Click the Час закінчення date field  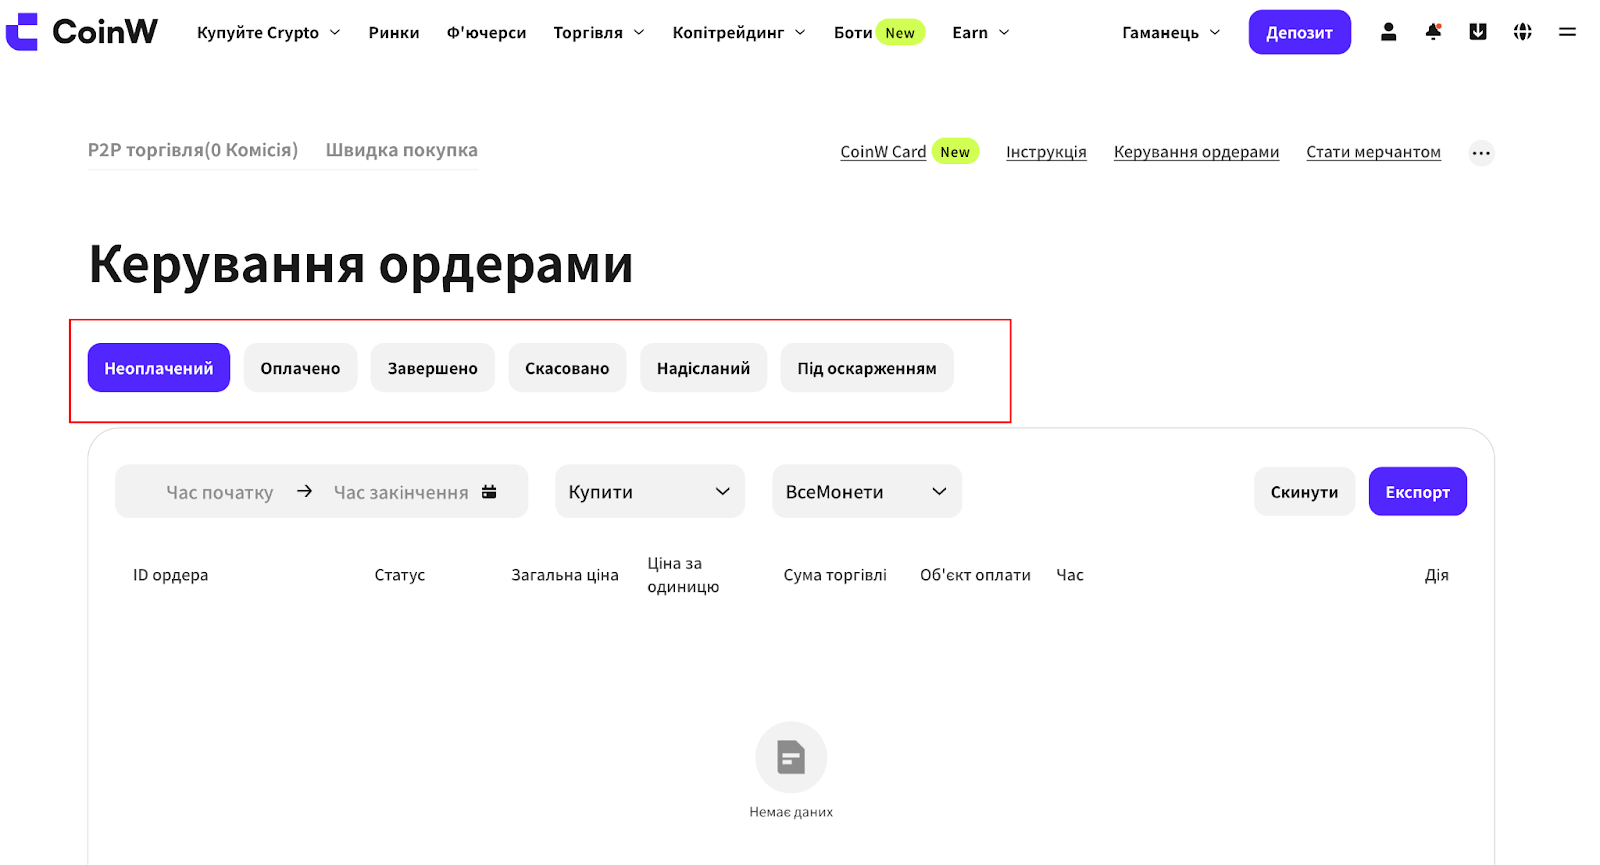[401, 492]
